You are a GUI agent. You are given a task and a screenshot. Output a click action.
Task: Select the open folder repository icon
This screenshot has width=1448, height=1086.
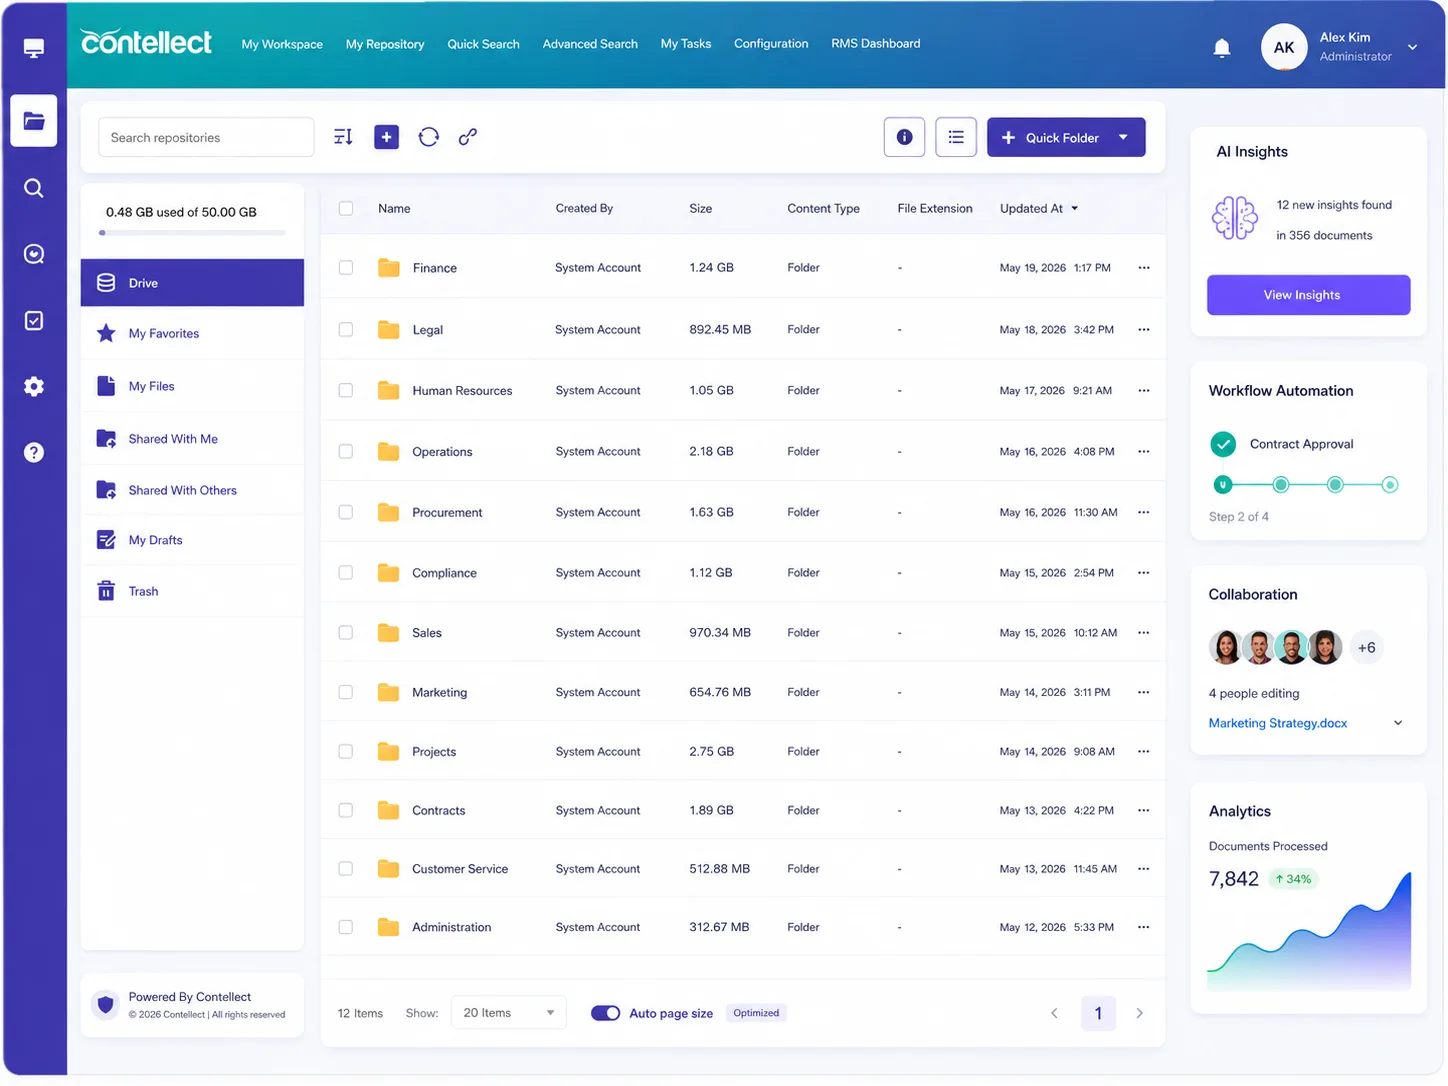click(33, 121)
